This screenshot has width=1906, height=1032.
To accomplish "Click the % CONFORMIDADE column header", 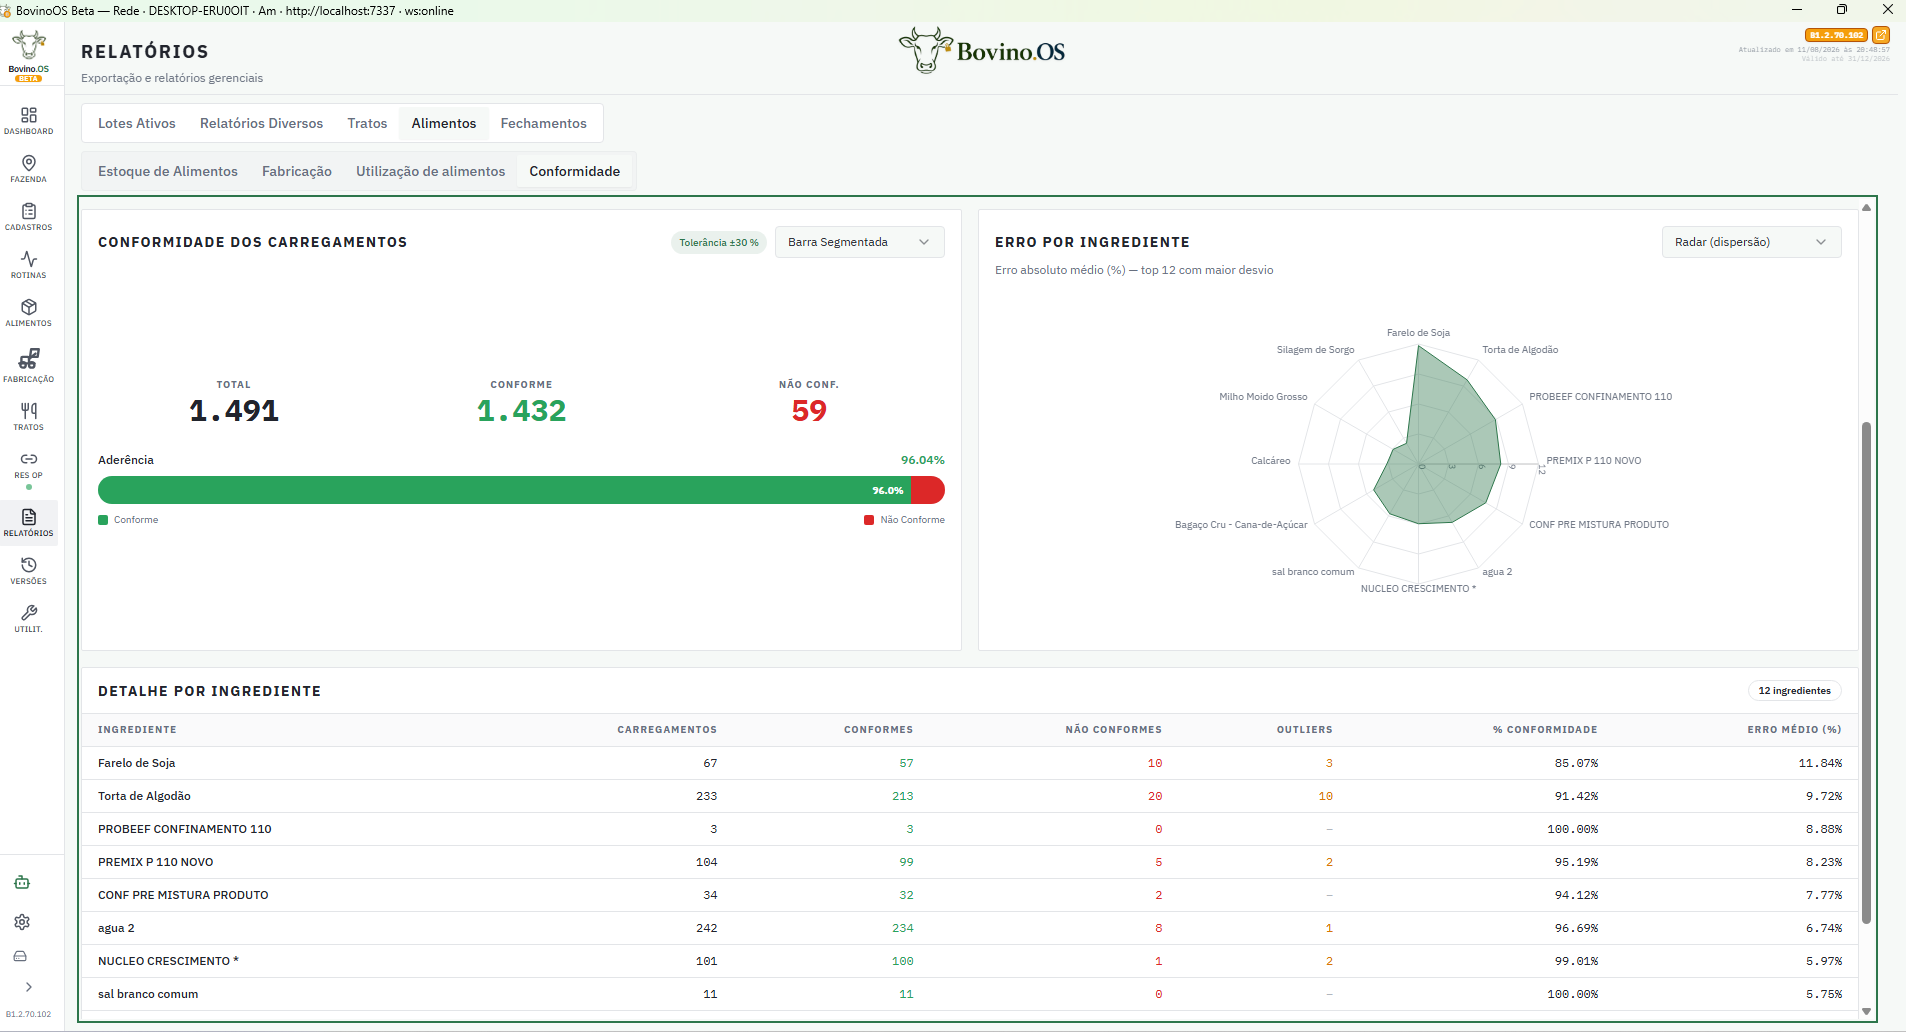I will 1545,730.
